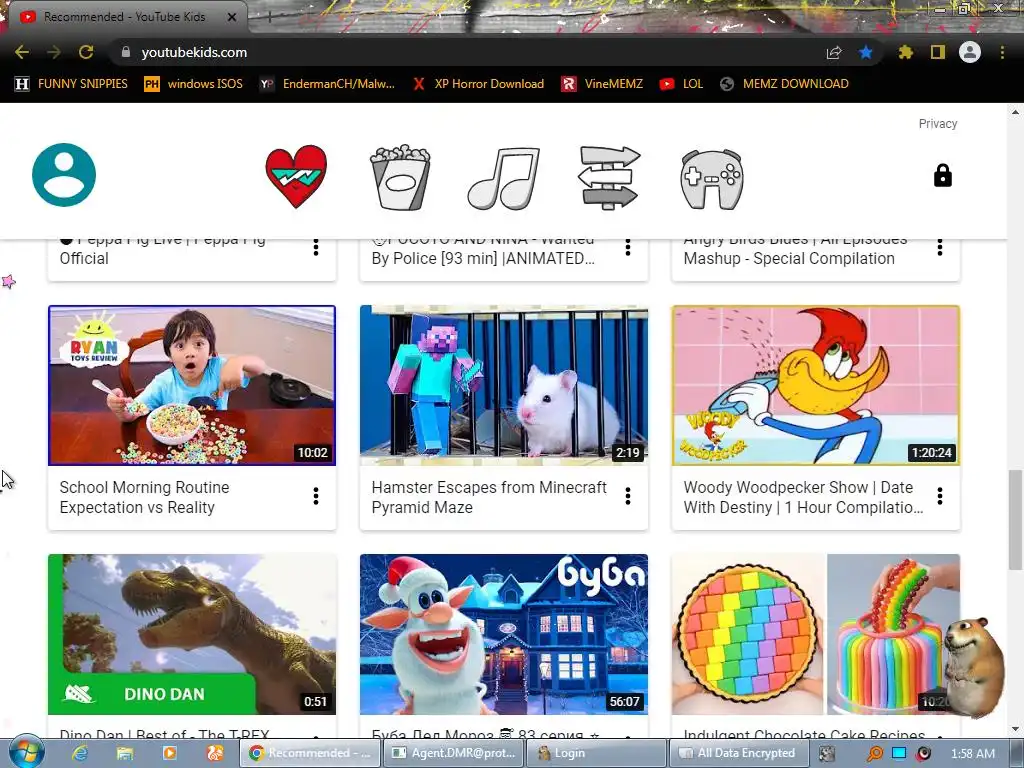Click the hamster desktop mascot
The width and height of the screenshot is (1024, 768).
click(973, 666)
